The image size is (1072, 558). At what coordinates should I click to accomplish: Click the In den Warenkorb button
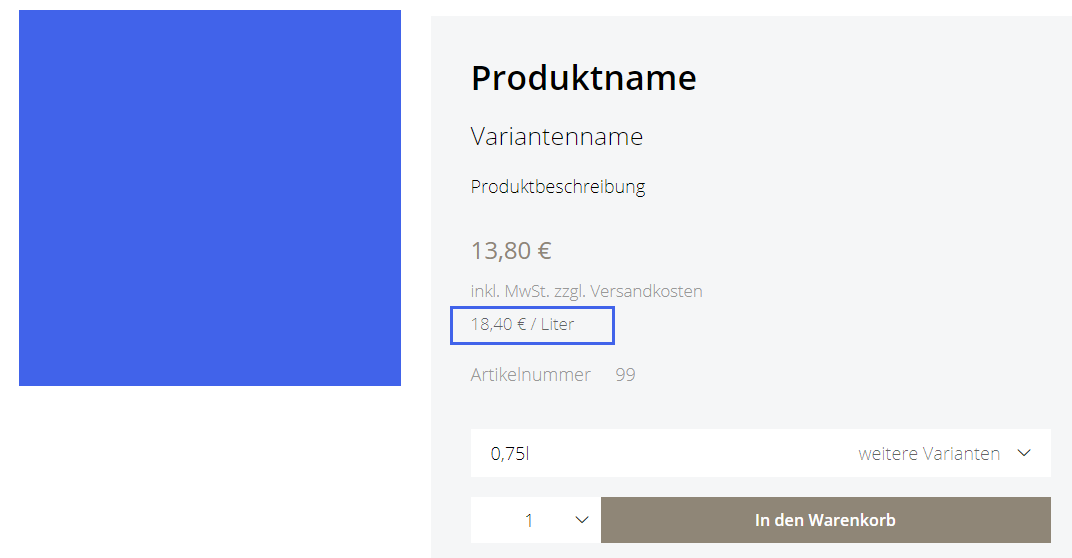(825, 520)
